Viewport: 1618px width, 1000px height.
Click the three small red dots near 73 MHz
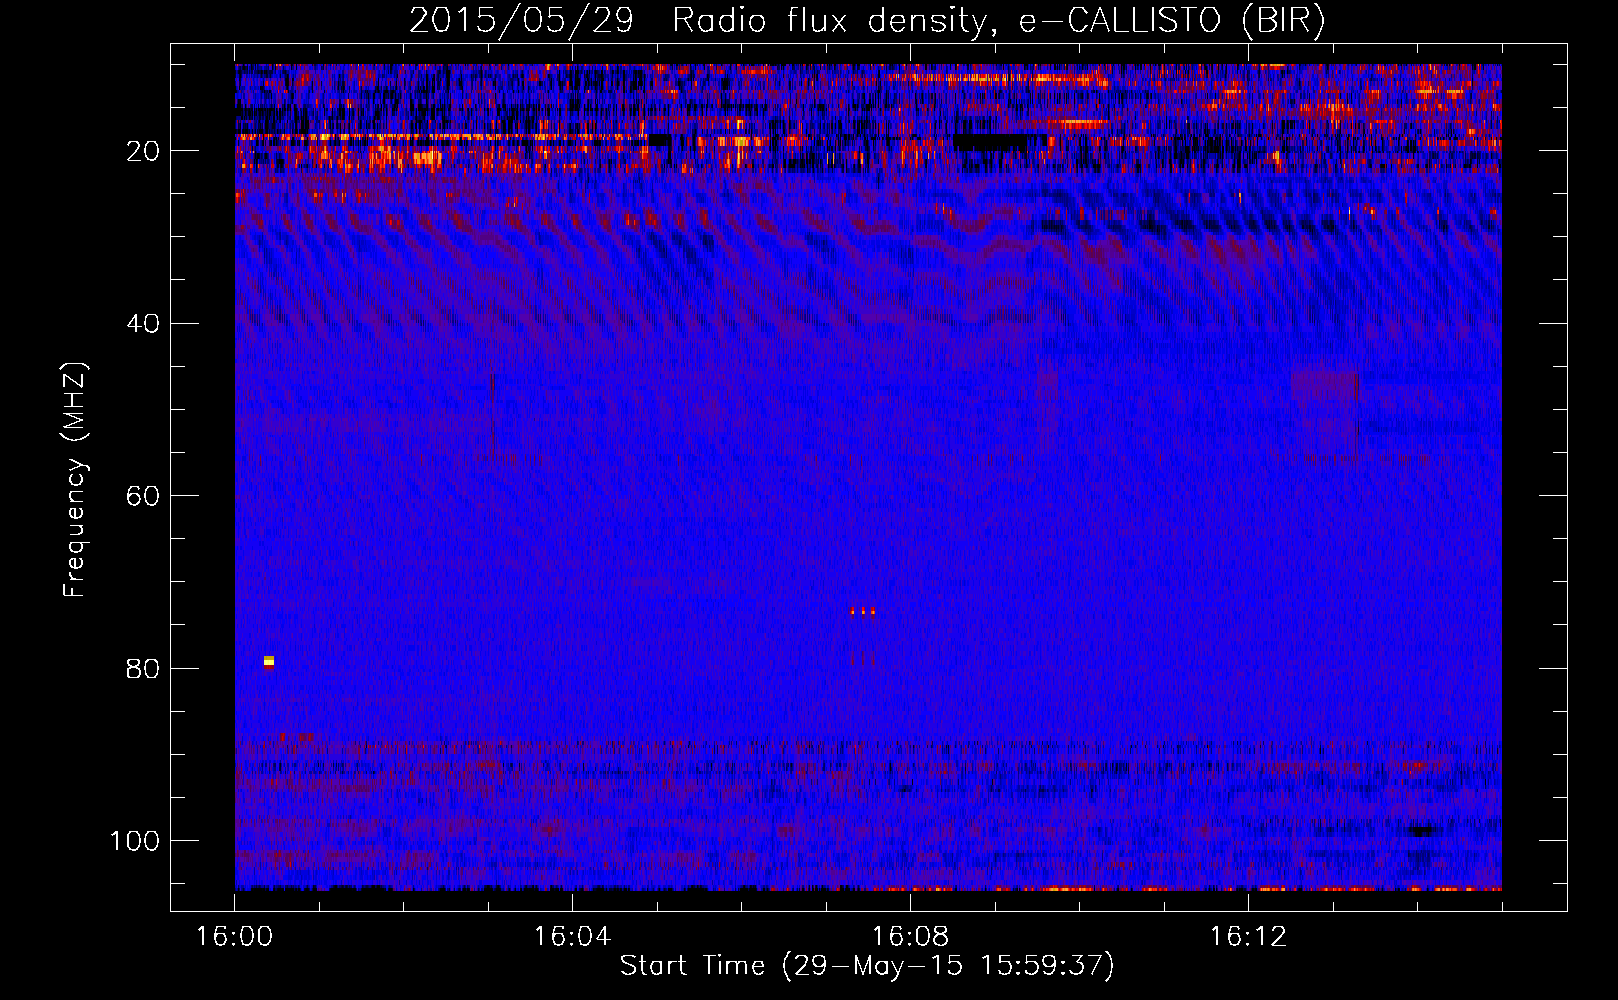[x=862, y=611]
